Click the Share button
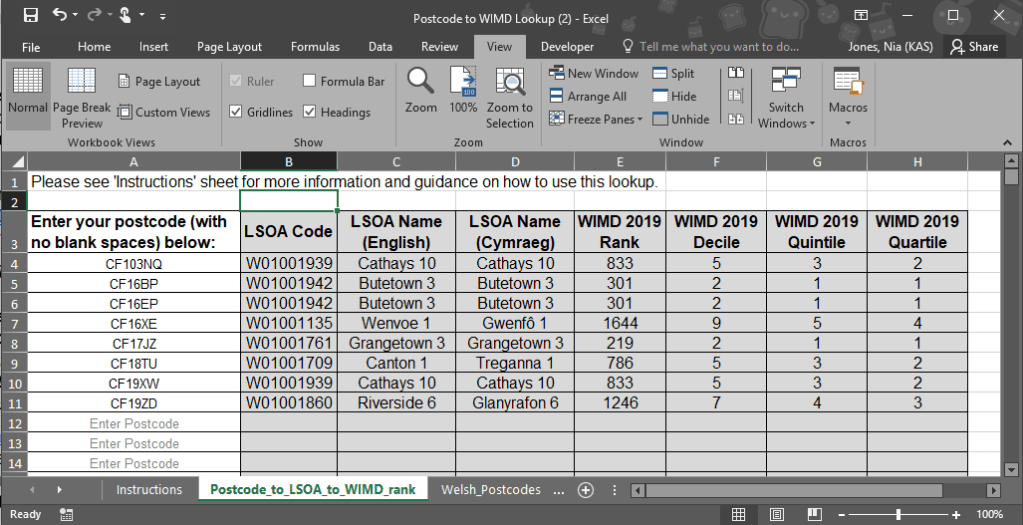This screenshot has width=1023, height=525. (x=974, y=47)
